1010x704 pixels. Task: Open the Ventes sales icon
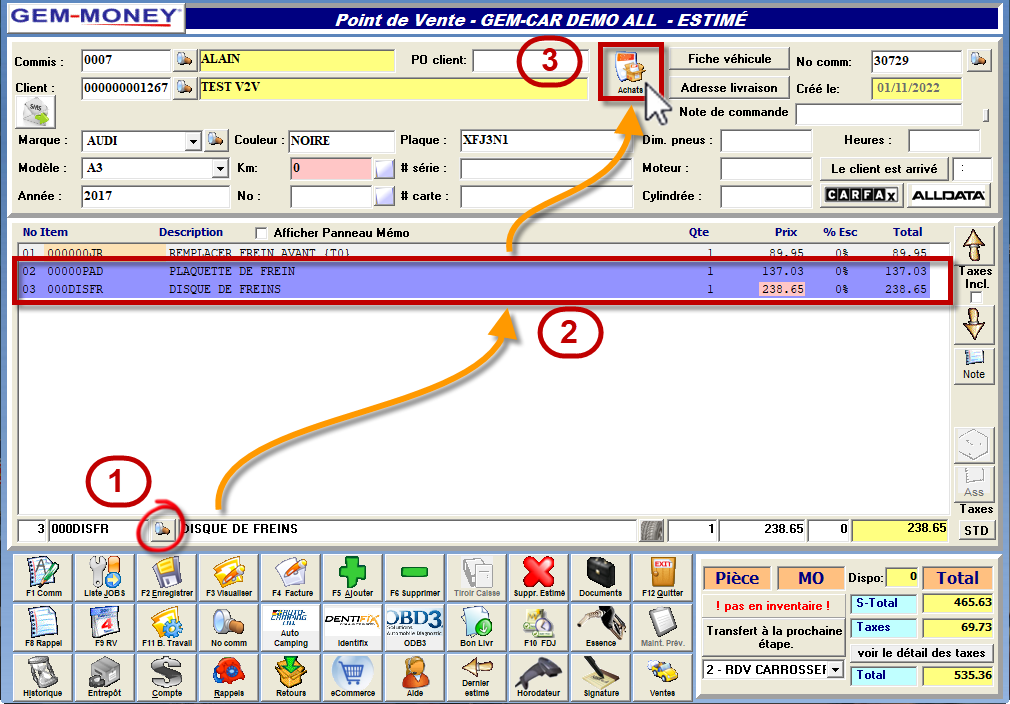coord(662,677)
